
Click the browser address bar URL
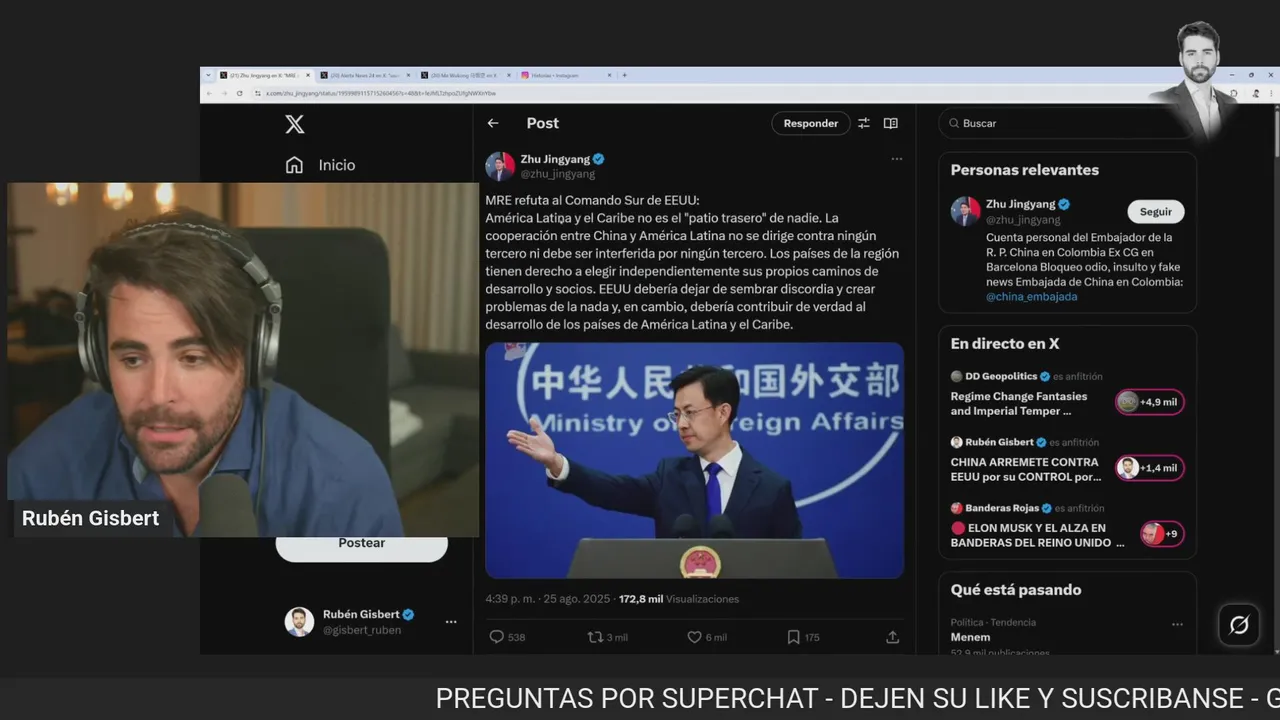380,93
